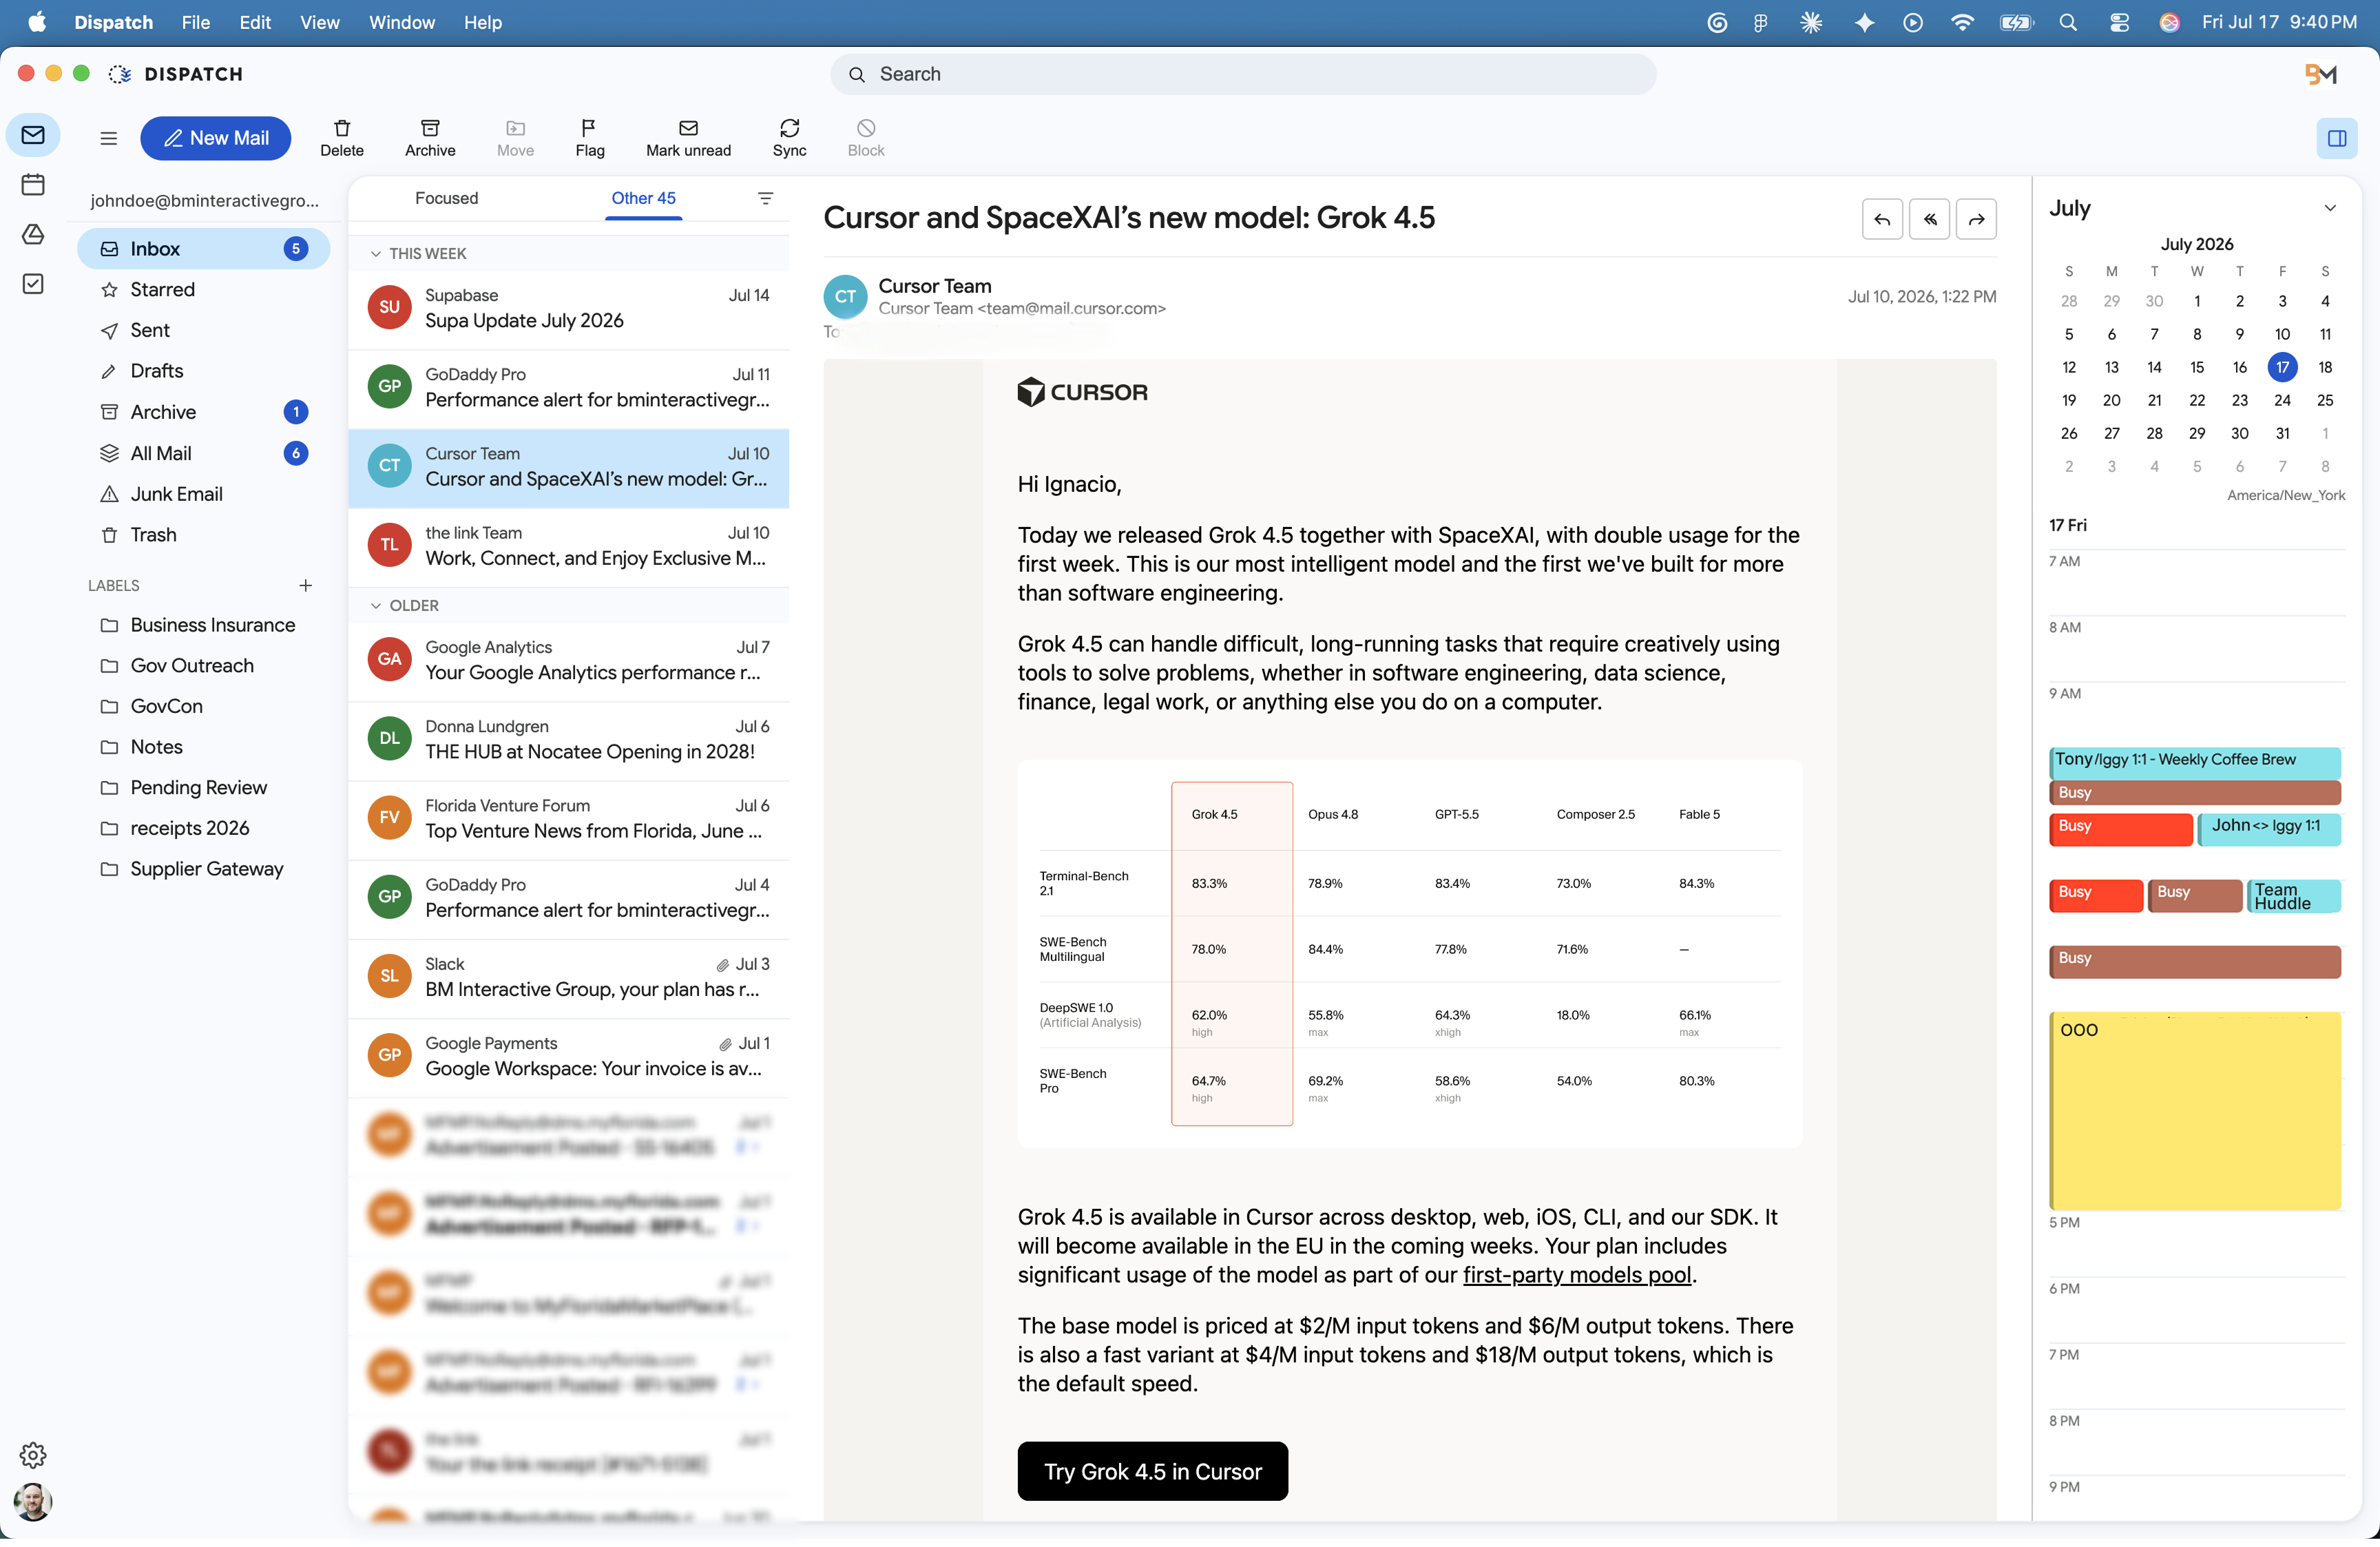Image resolution: width=2380 pixels, height=1547 pixels.
Task: Open Supabase Supa Update July 2026 email
Action: [568, 309]
